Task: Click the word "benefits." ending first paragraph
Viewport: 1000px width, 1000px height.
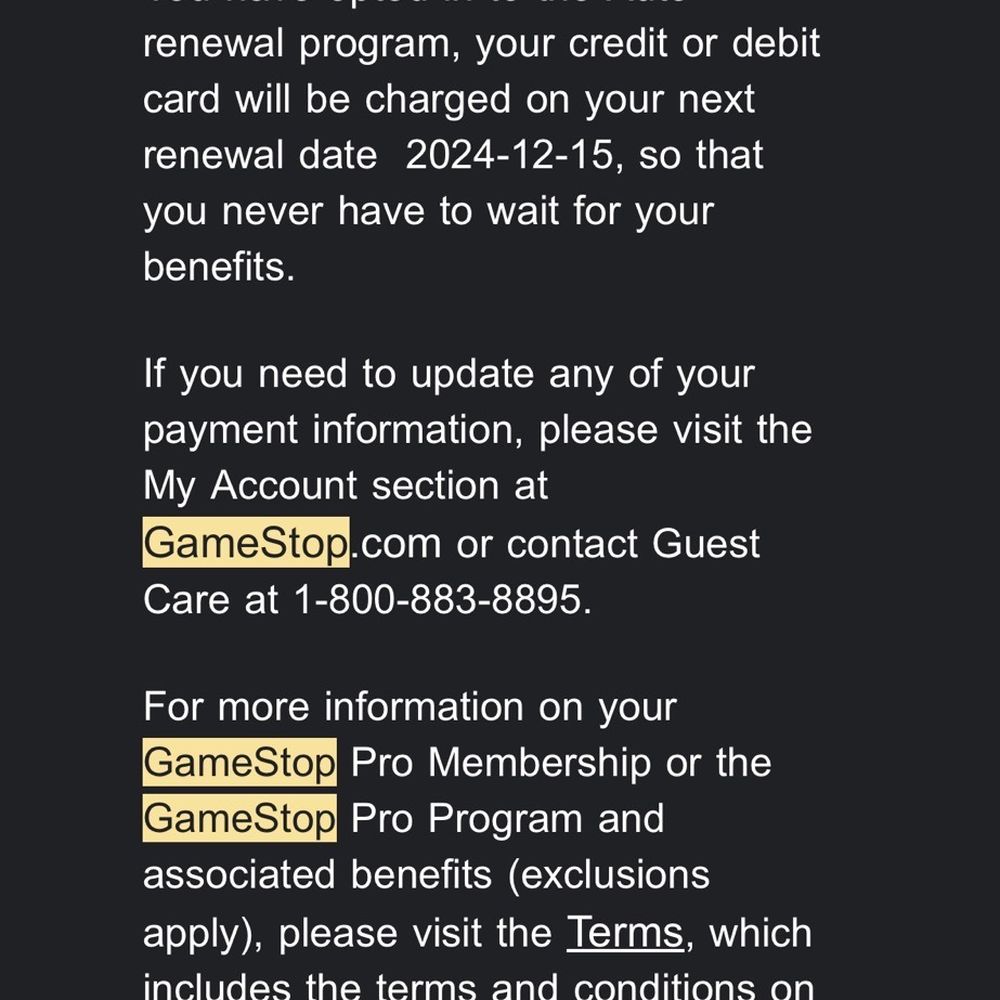Action: [219, 267]
